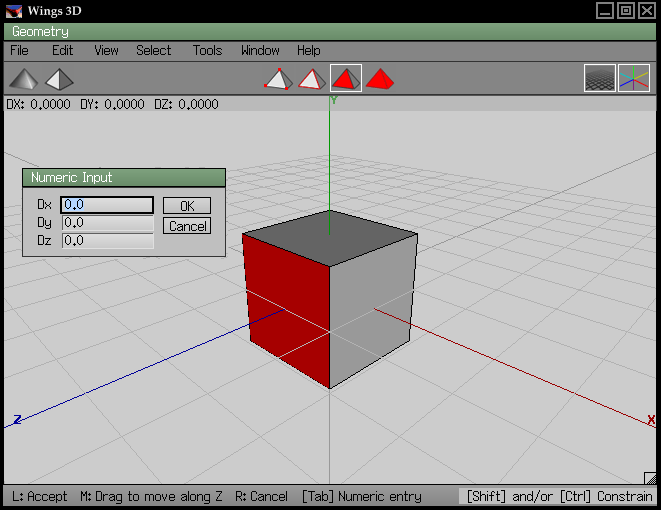Select face selection mode icon

(x=346, y=78)
